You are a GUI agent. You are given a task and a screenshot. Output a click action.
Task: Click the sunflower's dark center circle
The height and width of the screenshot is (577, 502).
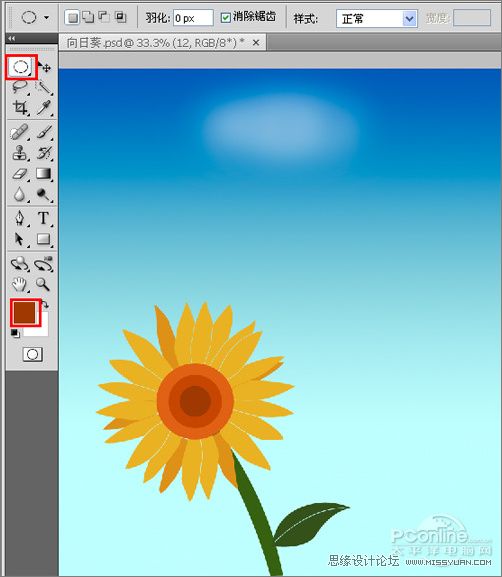pyautogui.click(x=195, y=401)
